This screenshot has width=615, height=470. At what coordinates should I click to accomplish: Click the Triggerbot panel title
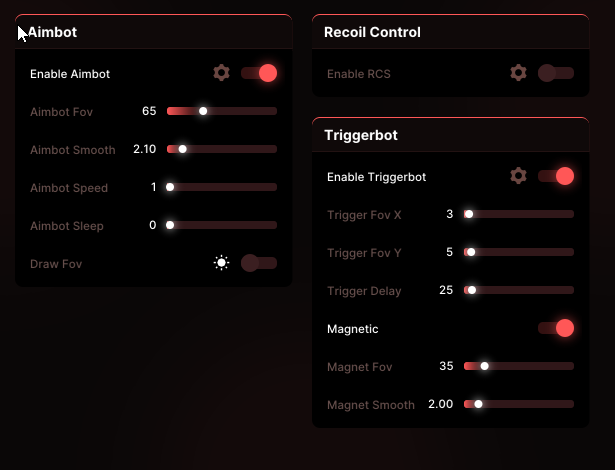pyautogui.click(x=361, y=135)
